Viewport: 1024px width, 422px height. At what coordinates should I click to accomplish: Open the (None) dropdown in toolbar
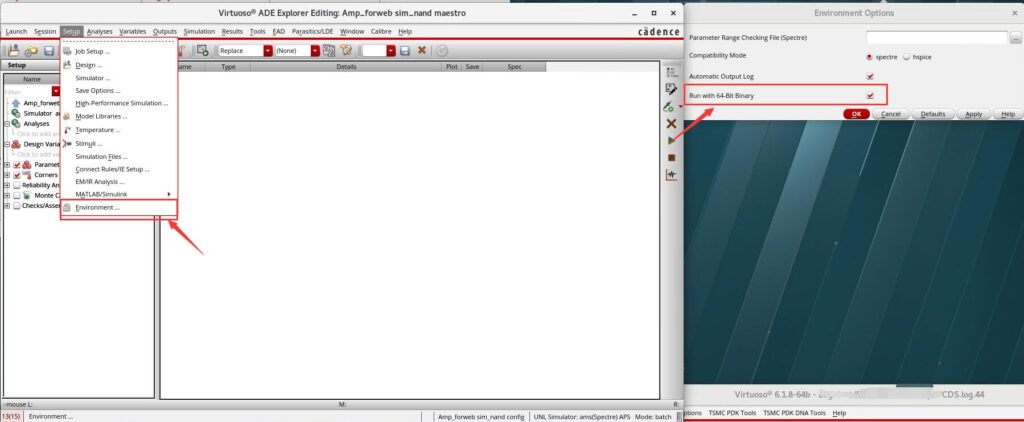[315, 50]
